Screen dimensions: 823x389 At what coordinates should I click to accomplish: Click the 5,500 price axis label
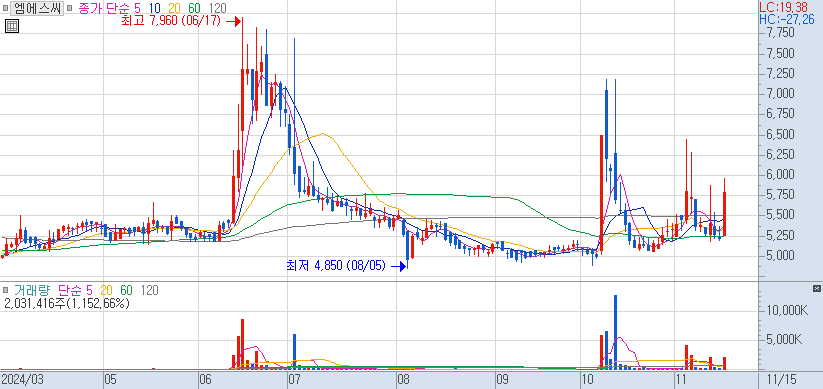[x=780, y=215]
